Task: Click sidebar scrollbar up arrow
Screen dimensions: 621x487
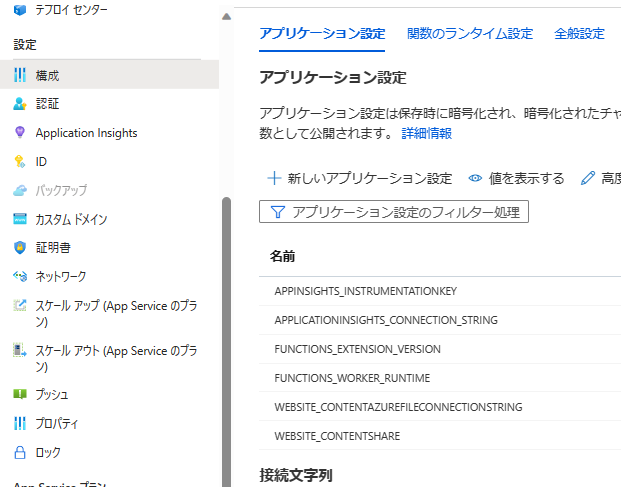Action: click(x=227, y=16)
